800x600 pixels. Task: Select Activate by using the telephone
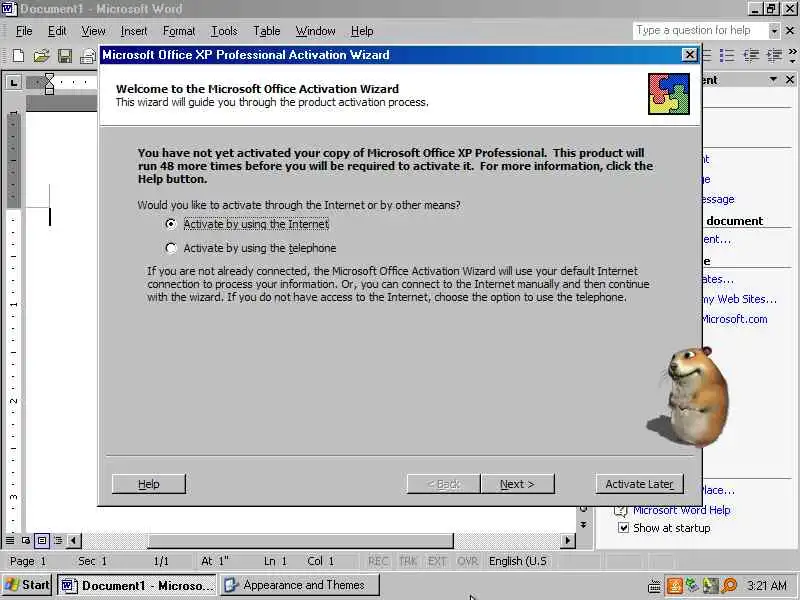click(251, 248)
